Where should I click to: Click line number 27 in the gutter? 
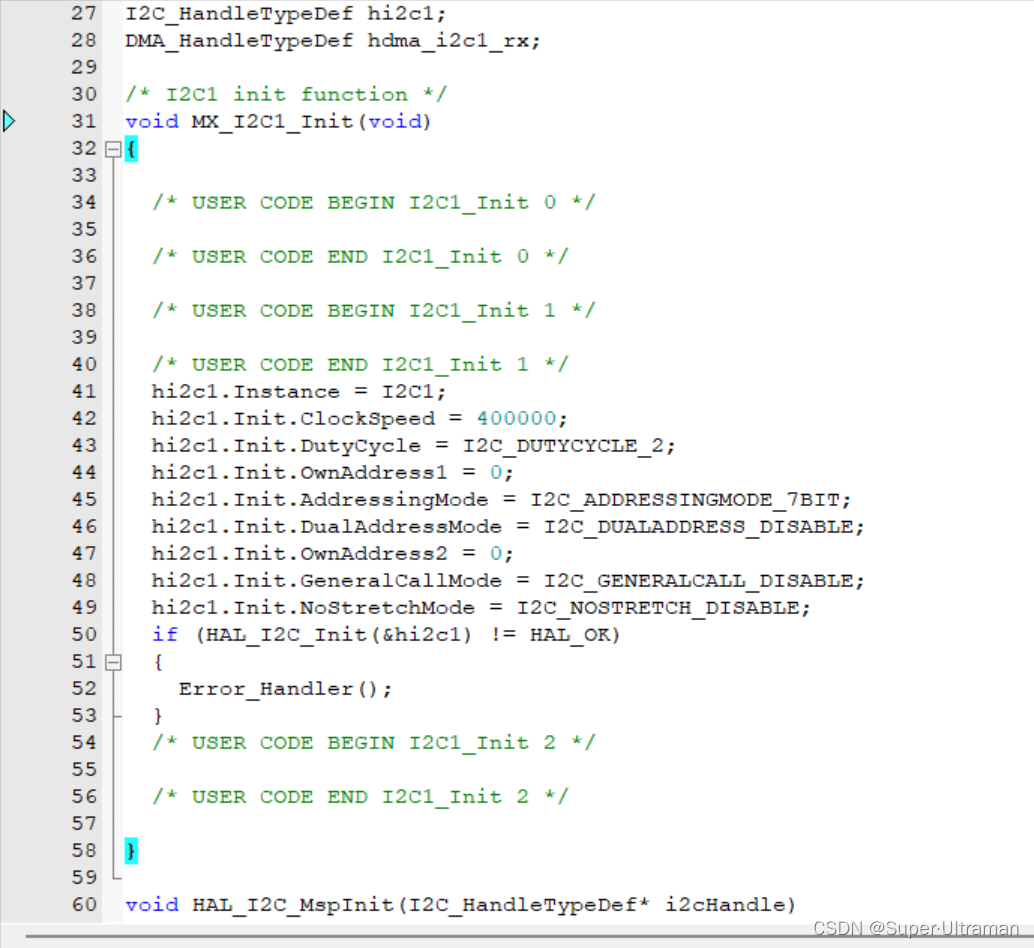click(x=82, y=13)
